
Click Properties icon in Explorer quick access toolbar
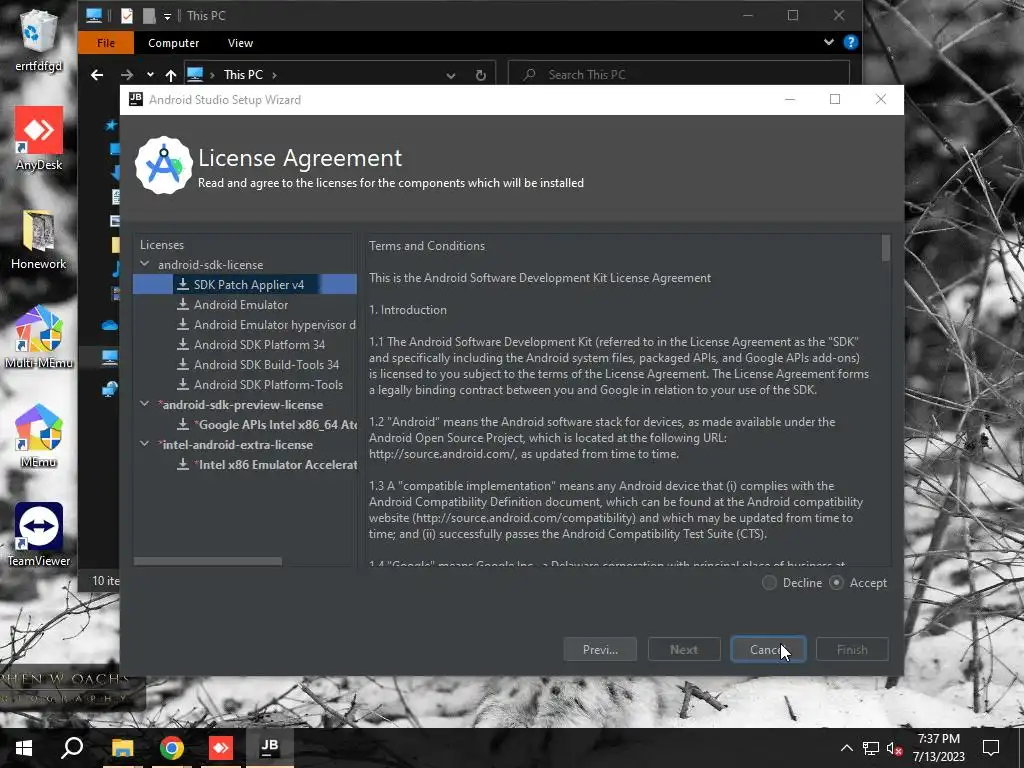point(127,15)
